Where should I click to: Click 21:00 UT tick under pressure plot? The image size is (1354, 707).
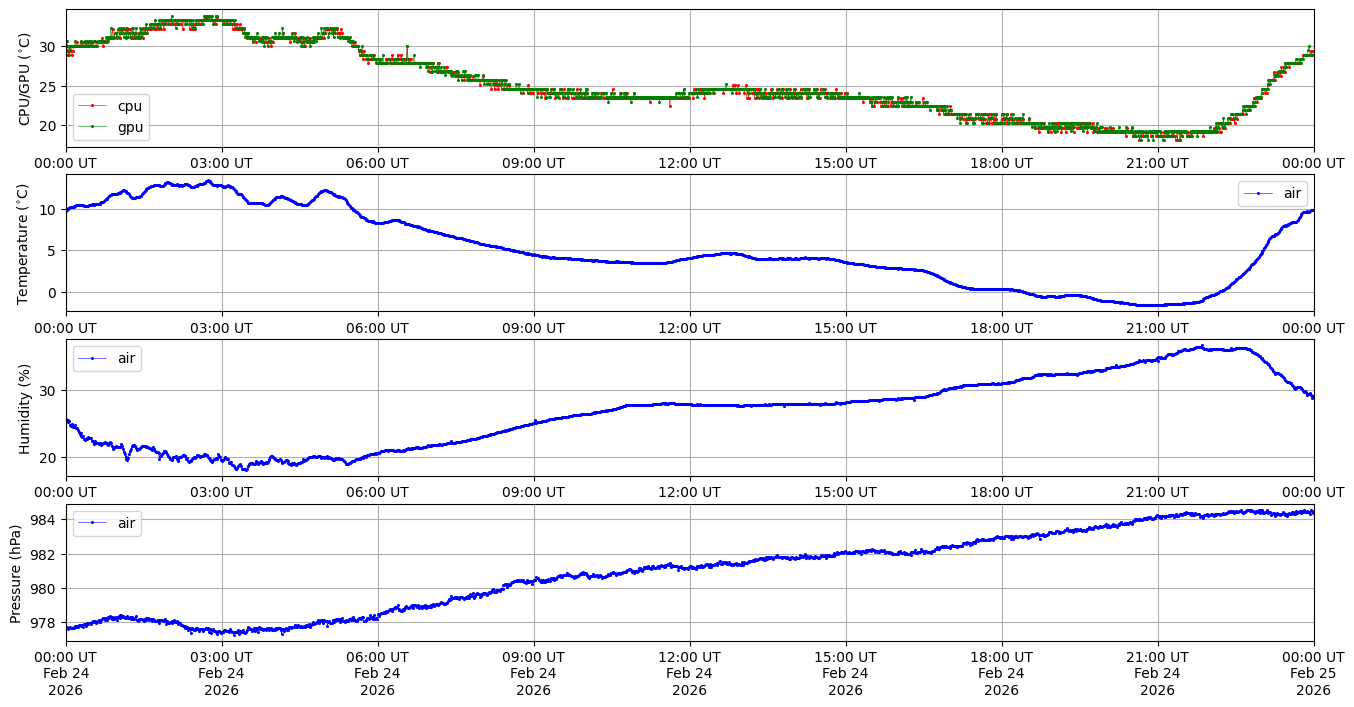click(x=1157, y=657)
